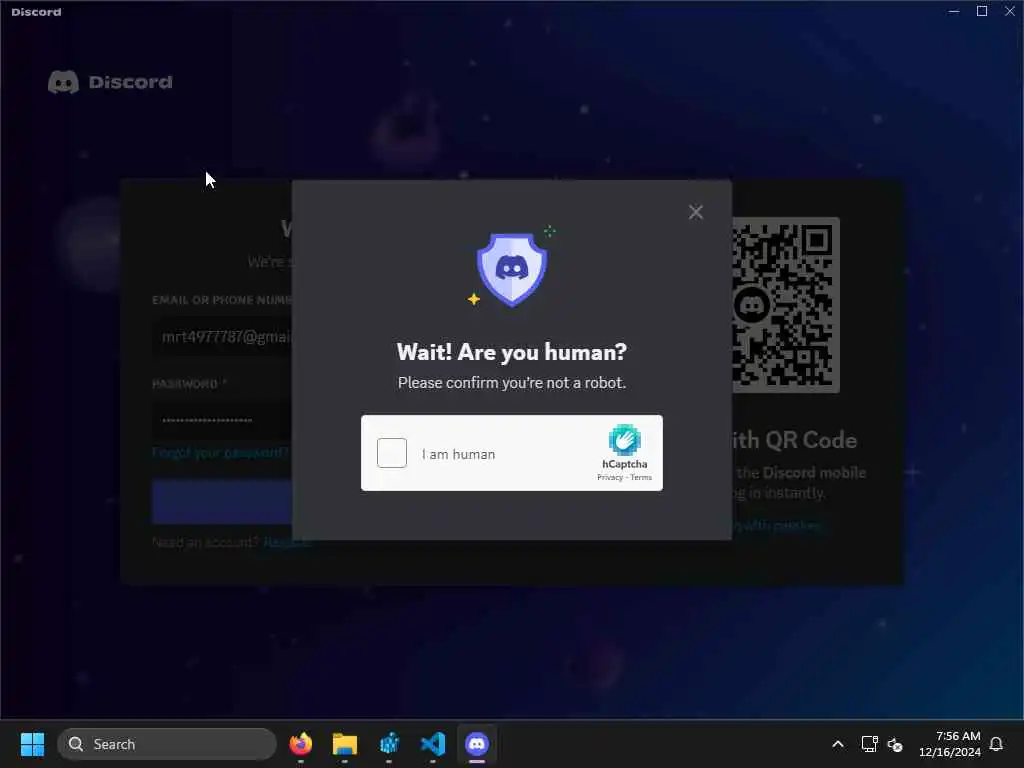This screenshot has height=768, width=1024.
Task: Click the hCaptcha logo
Action: (x=625, y=440)
